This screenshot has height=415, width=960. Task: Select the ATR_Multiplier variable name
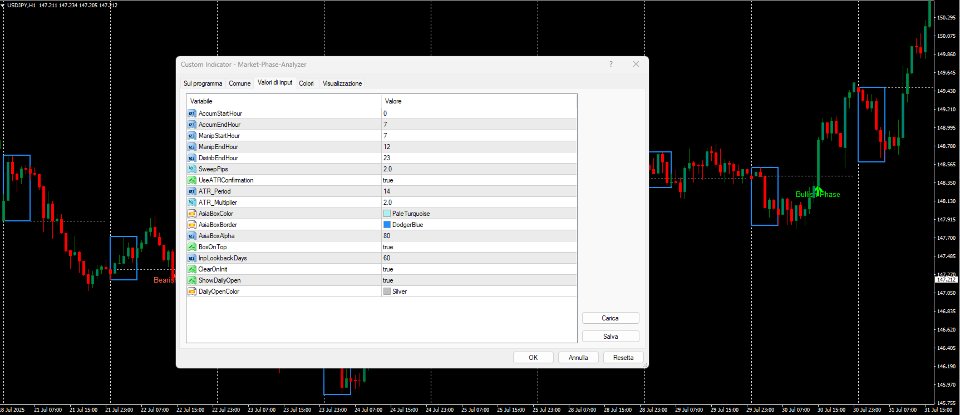pos(218,203)
